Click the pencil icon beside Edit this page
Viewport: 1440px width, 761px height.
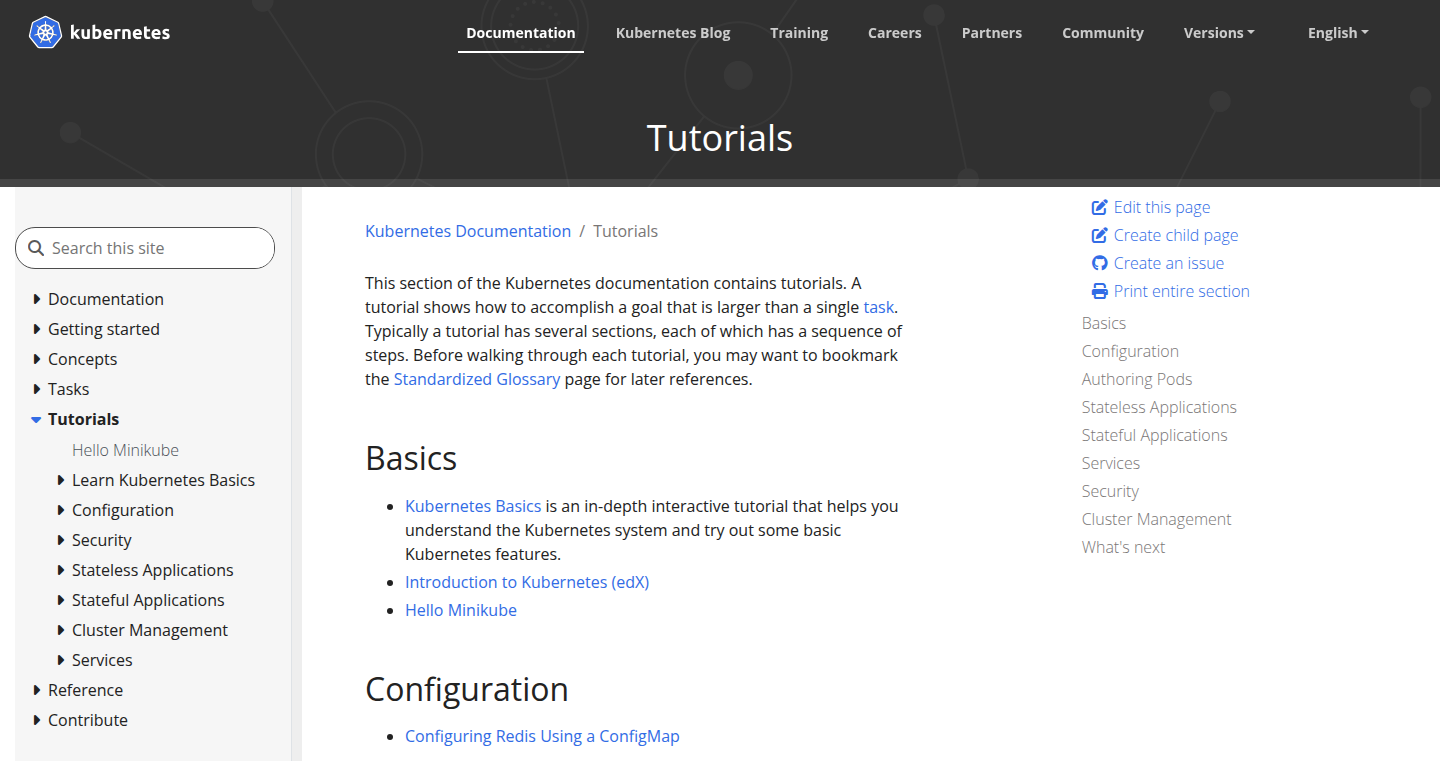(x=1099, y=207)
